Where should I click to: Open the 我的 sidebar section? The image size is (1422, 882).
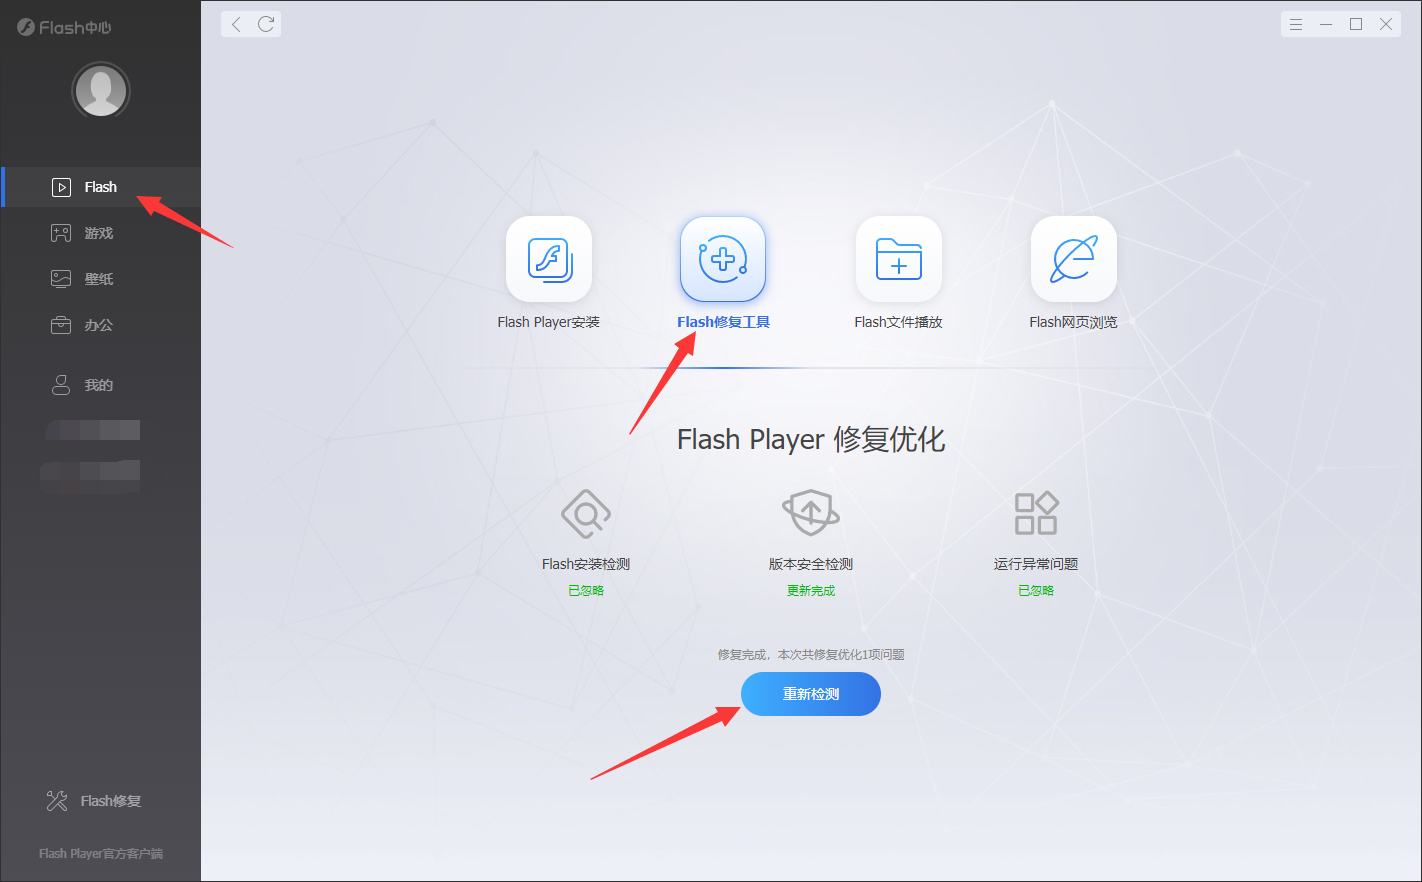(x=101, y=385)
